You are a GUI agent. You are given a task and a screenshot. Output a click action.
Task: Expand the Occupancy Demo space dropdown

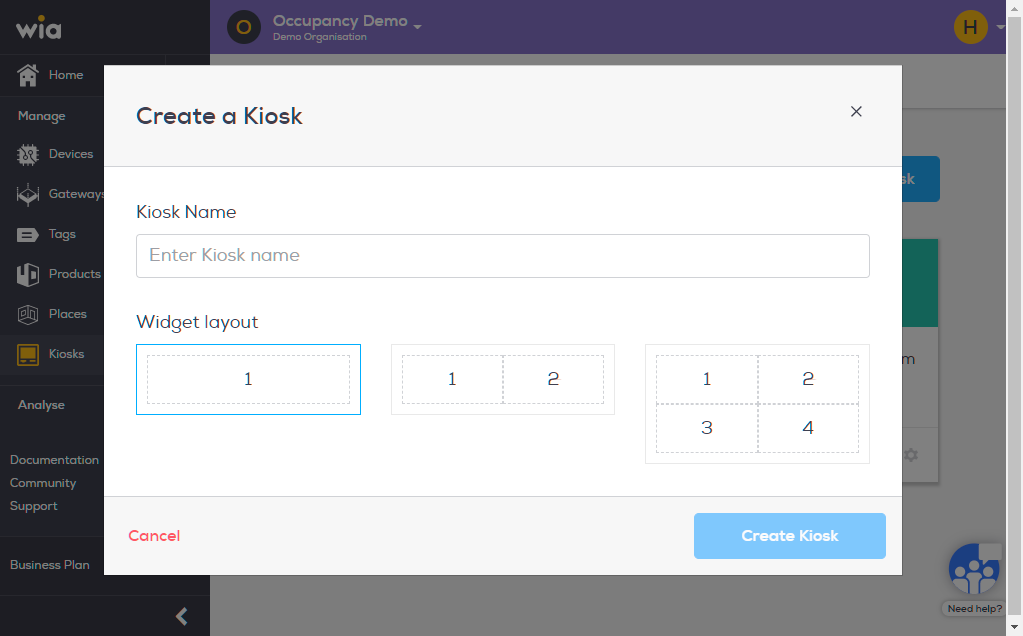pos(418,27)
